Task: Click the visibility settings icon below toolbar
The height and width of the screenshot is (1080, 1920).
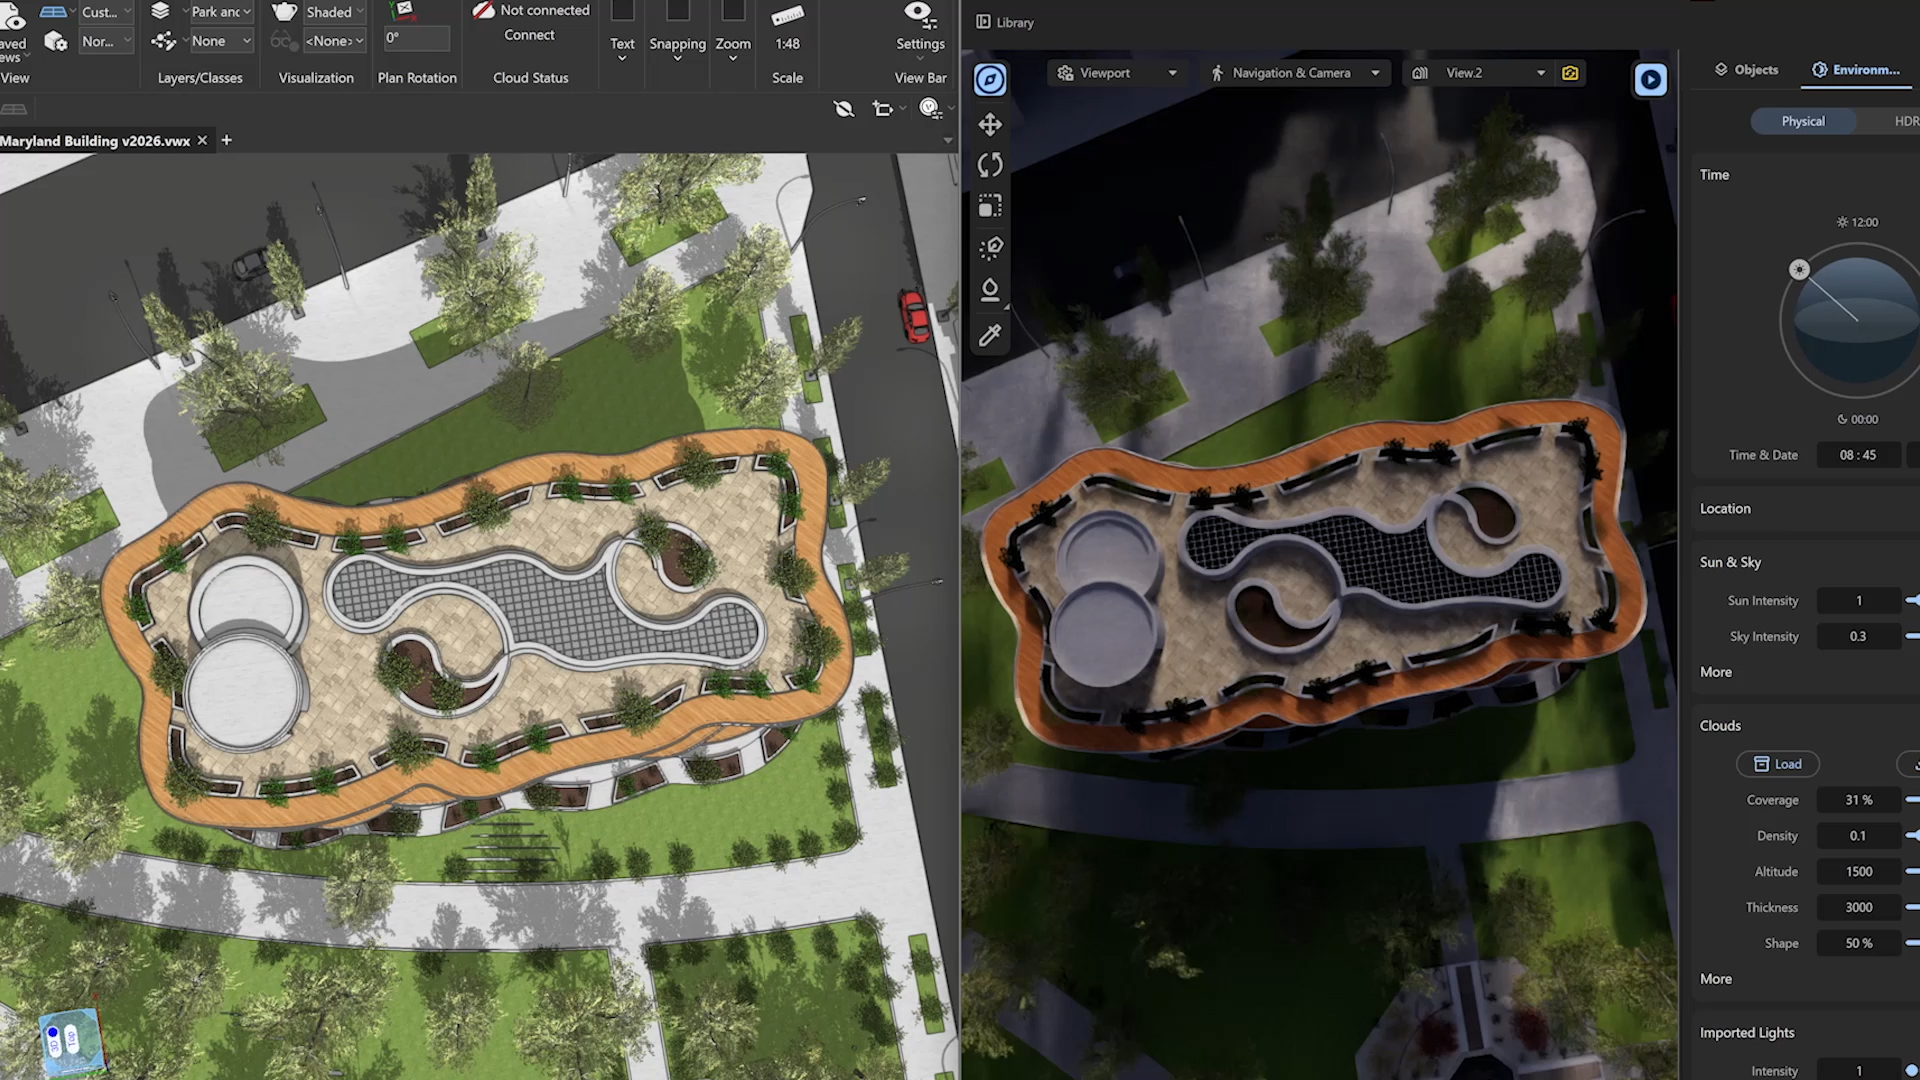Action: [931, 108]
